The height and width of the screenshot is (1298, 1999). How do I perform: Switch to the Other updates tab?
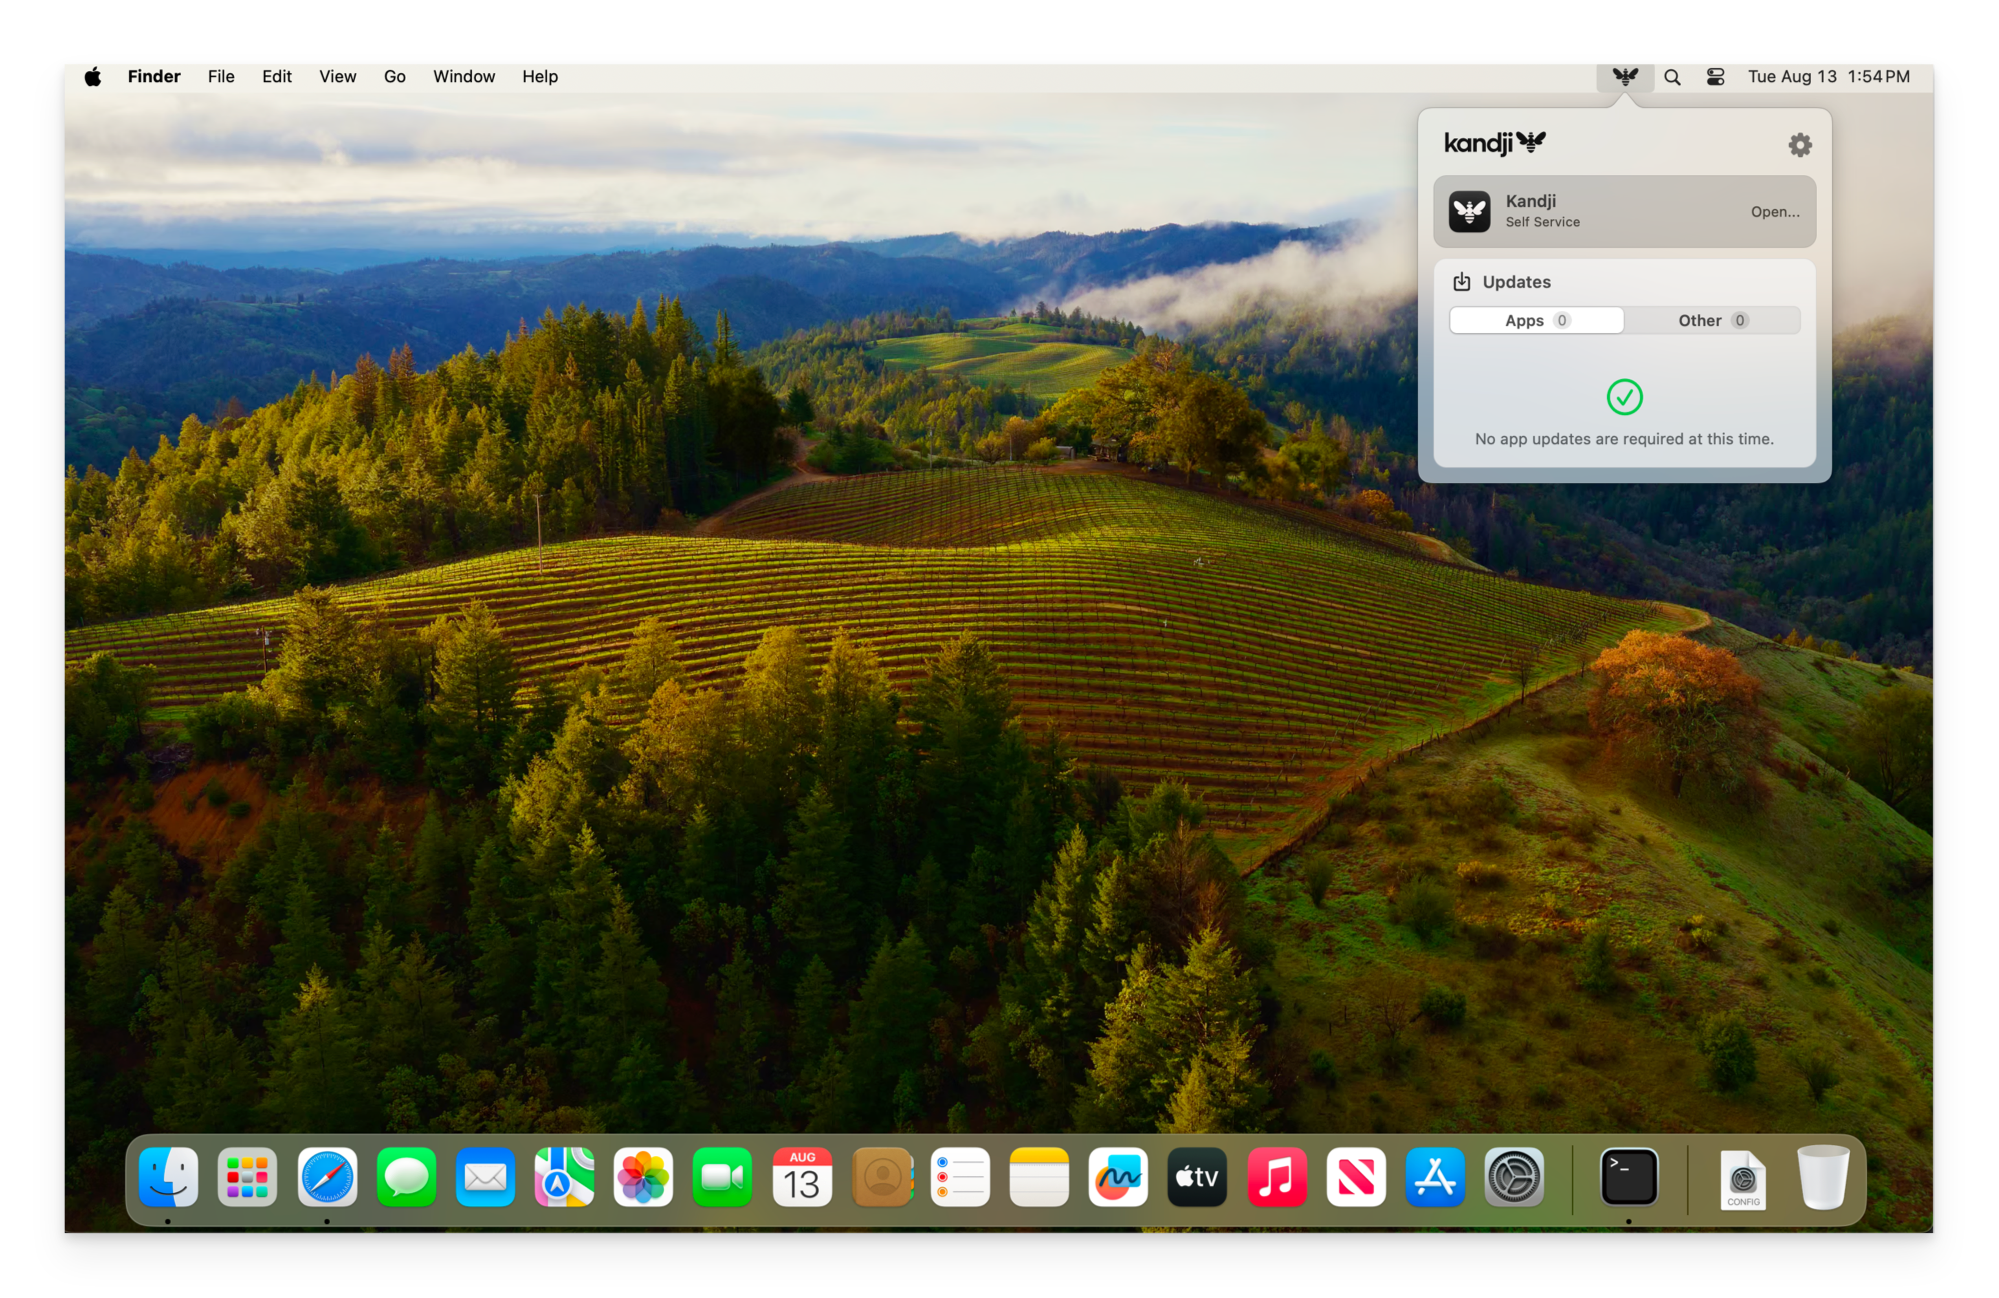point(1712,320)
